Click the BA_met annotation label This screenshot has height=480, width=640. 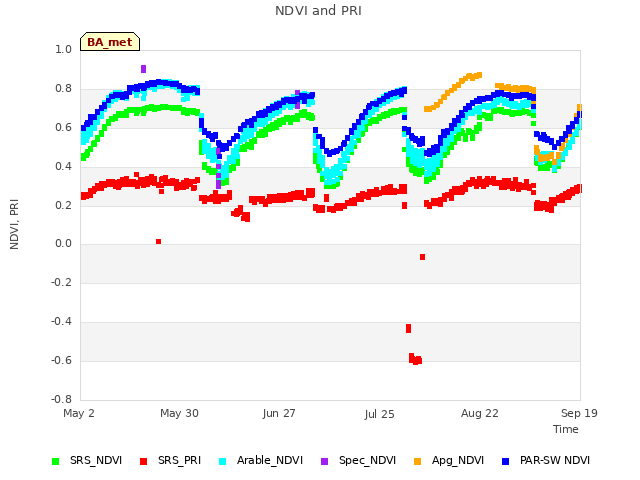(110, 42)
